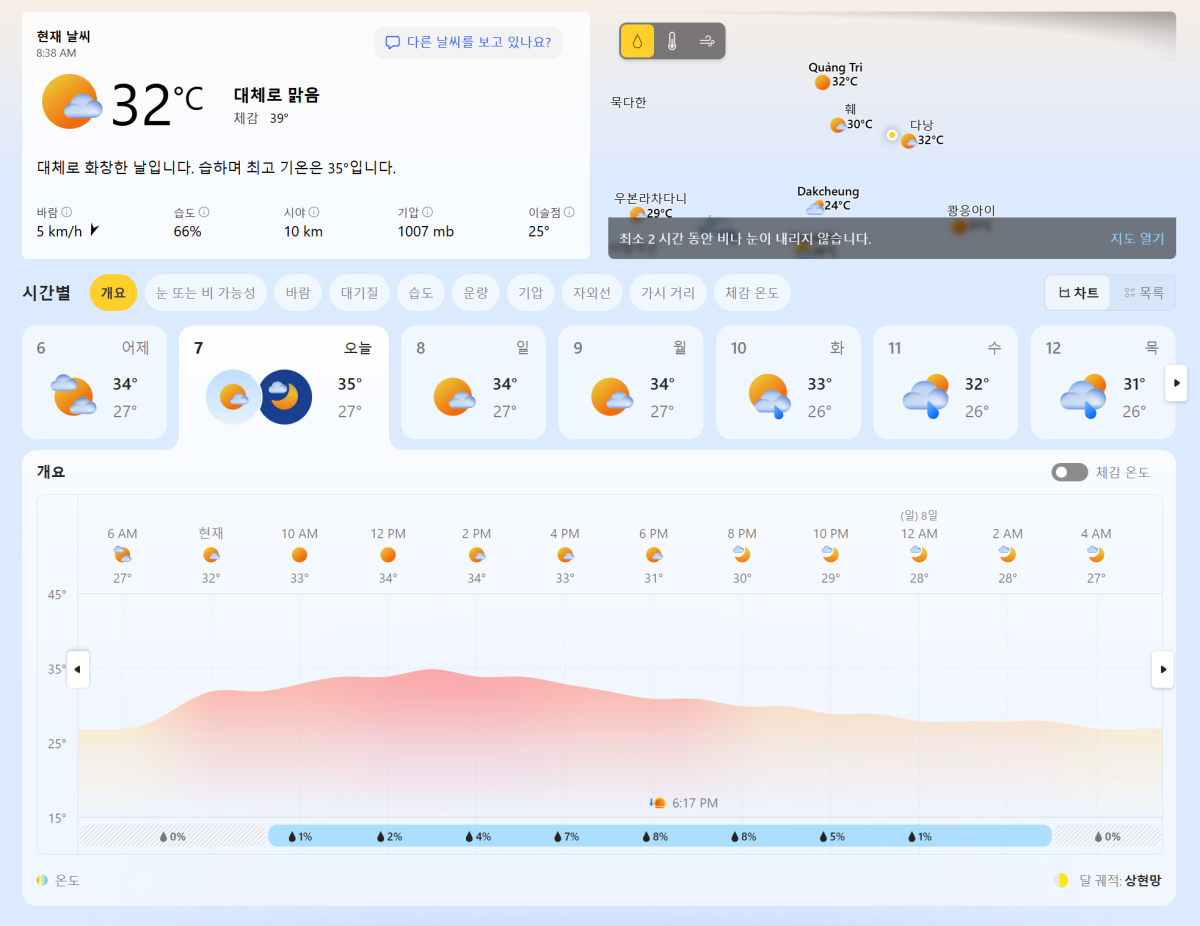Select the hourly 체감 온도 tab
The image size is (1200, 926).
pyautogui.click(x=753, y=293)
